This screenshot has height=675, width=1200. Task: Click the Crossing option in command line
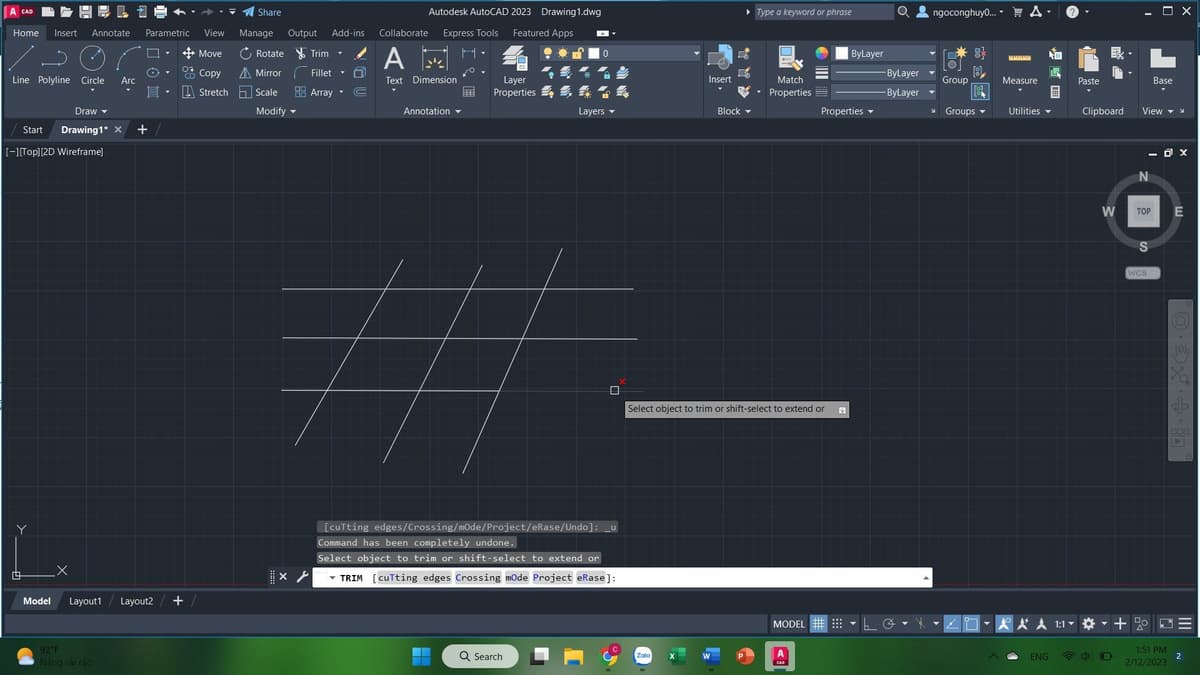click(478, 578)
